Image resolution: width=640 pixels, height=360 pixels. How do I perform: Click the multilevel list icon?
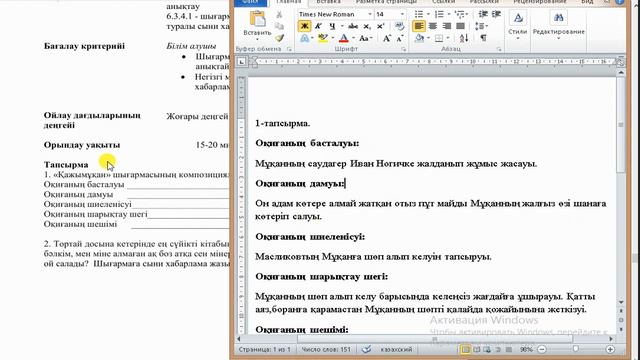(460, 14)
